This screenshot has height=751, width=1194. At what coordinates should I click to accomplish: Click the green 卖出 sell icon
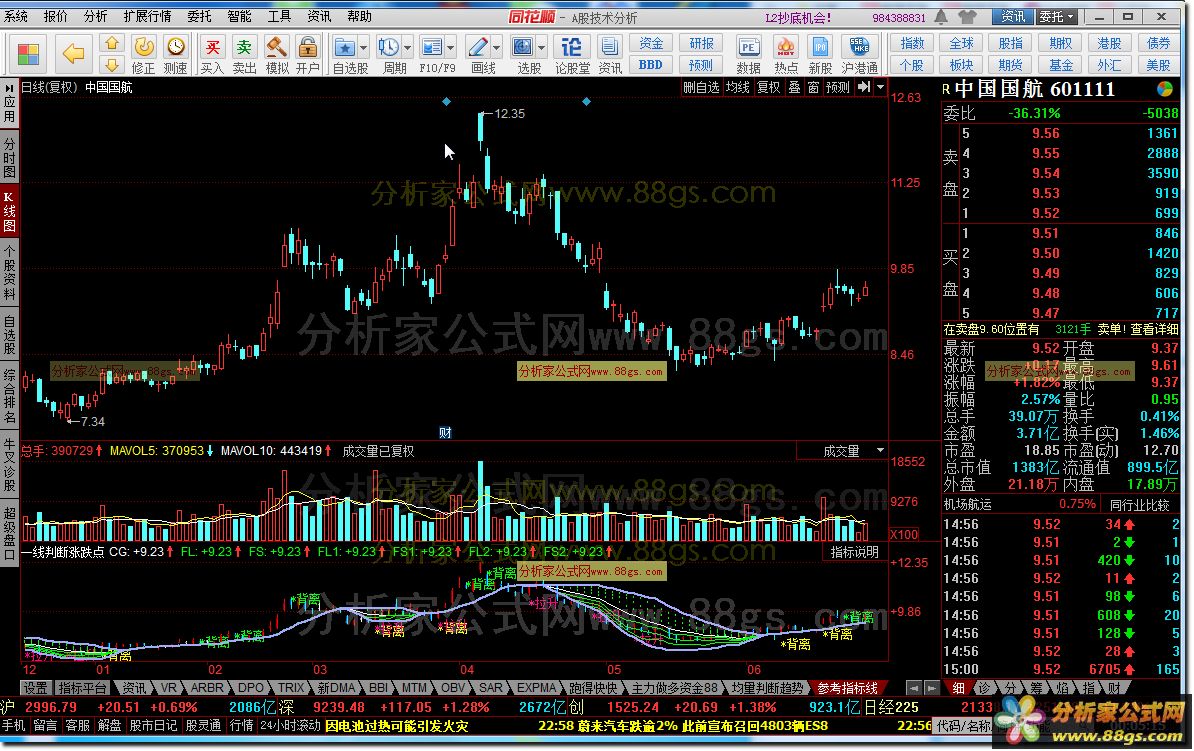pyautogui.click(x=244, y=55)
